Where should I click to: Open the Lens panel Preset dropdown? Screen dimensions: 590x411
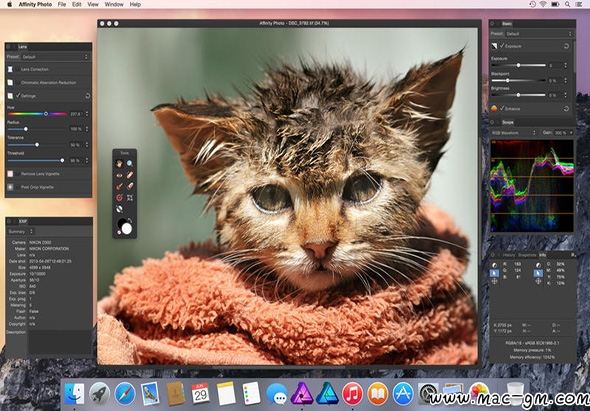(55, 57)
